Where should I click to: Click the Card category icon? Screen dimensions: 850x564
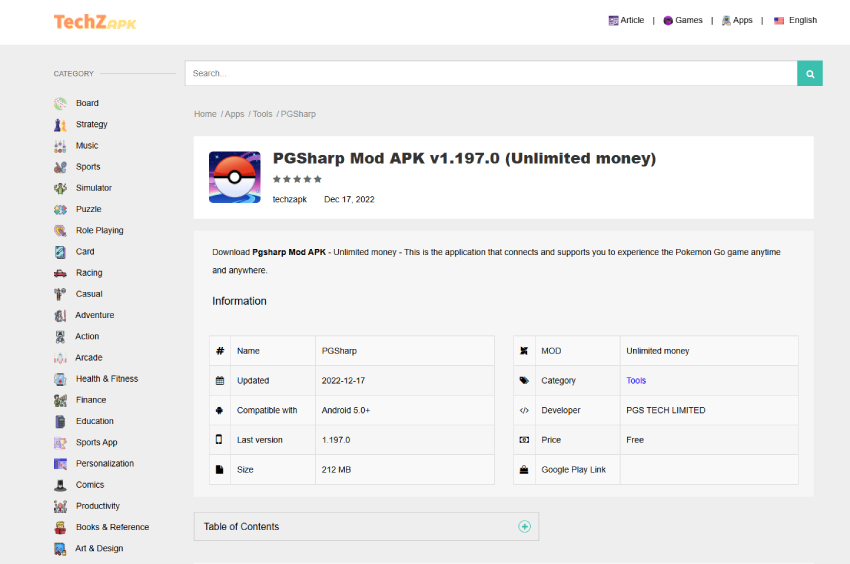tap(60, 252)
